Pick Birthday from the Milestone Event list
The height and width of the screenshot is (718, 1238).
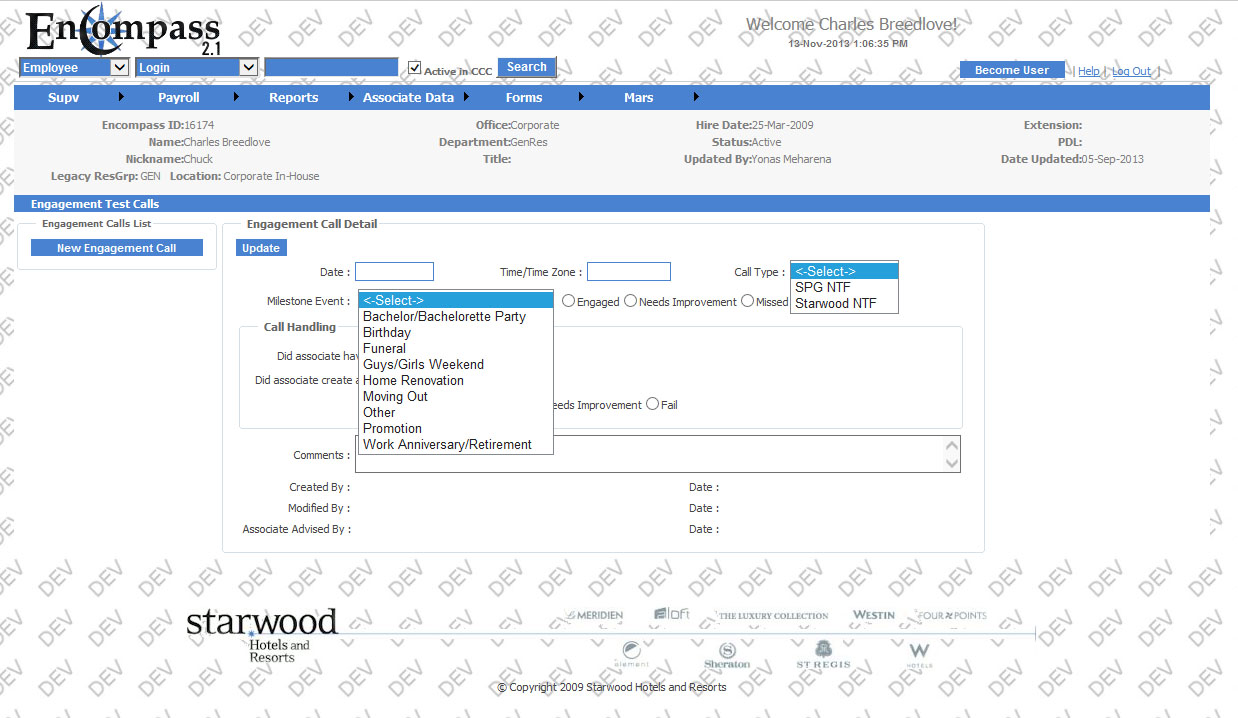(387, 332)
